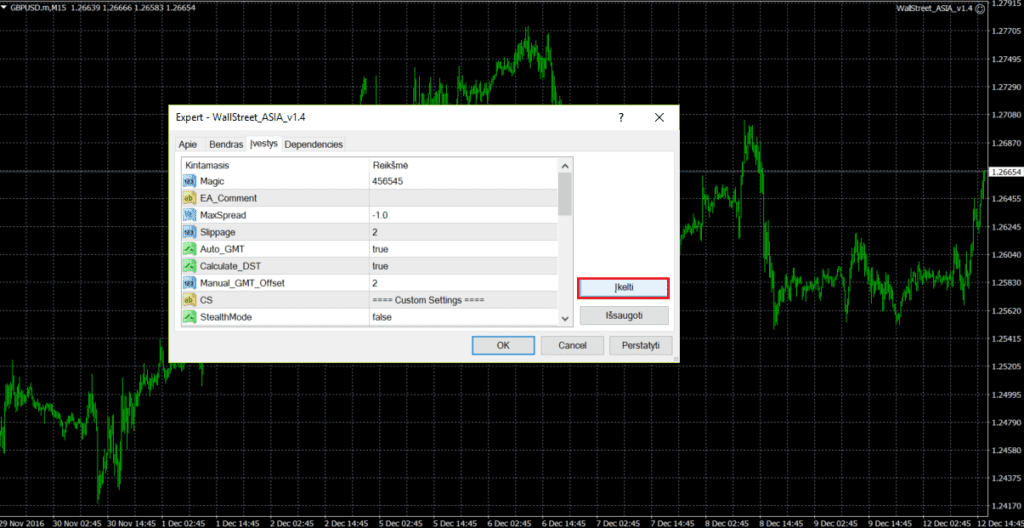Click the Perstatyti reset button
The image size is (1024, 528).
point(641,346)
